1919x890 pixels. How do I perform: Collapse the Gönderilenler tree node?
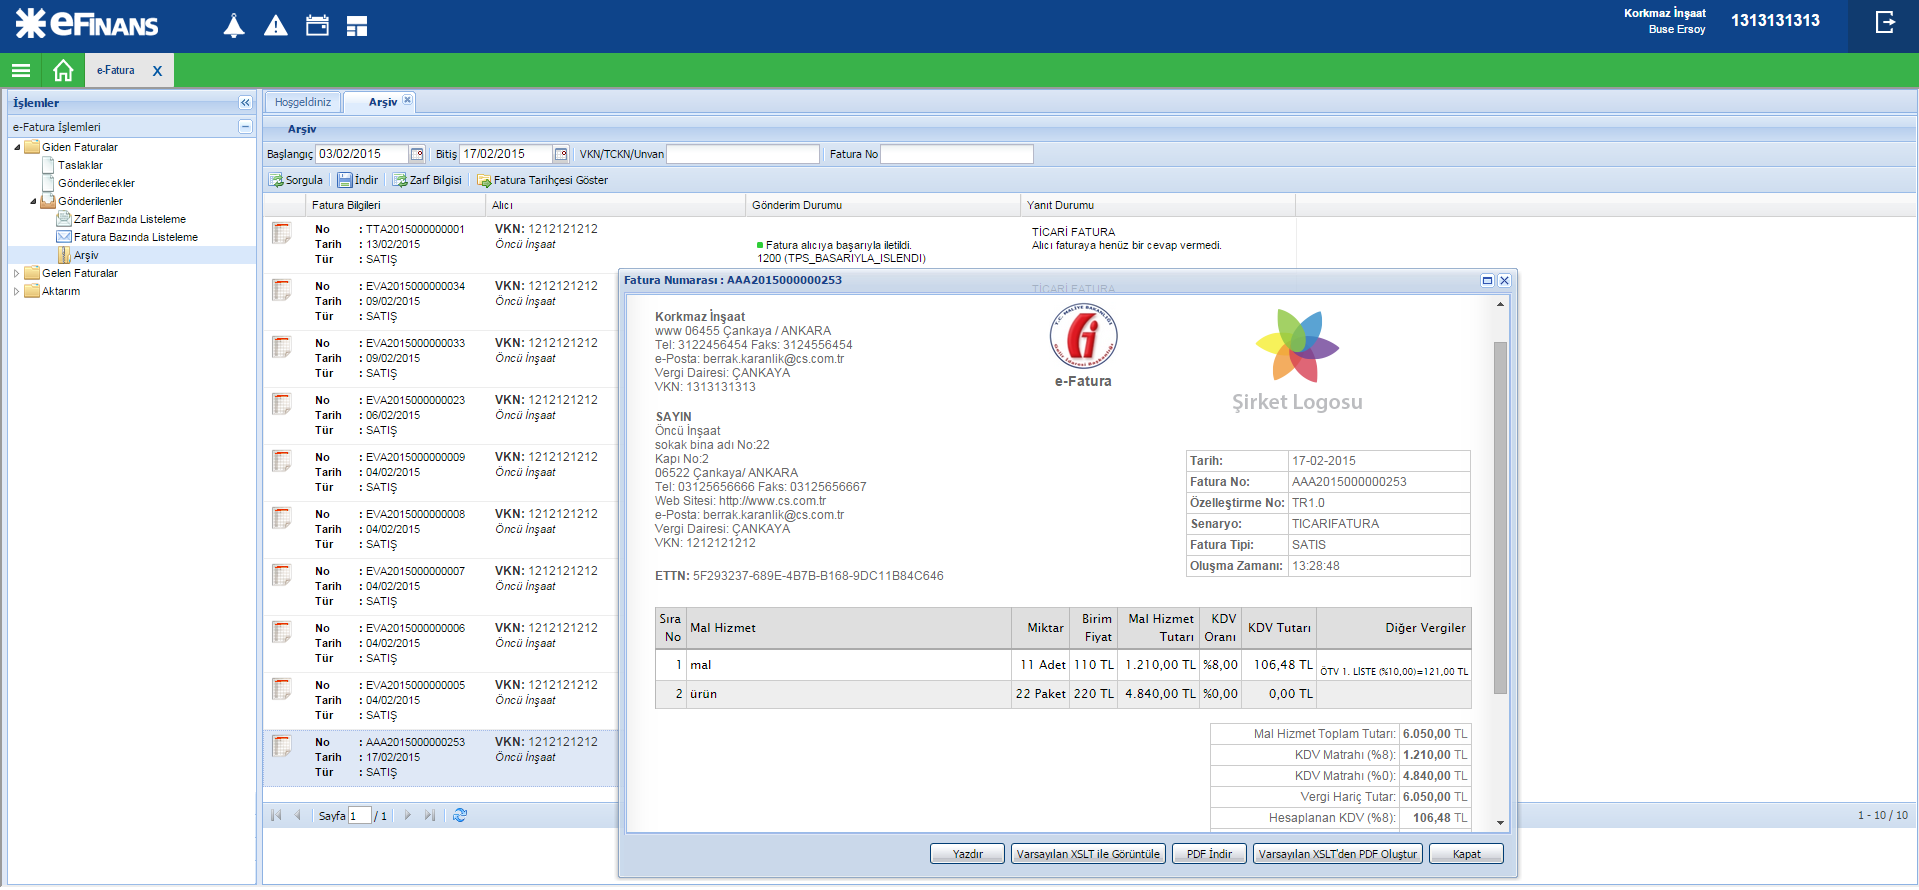coord(33,201)
